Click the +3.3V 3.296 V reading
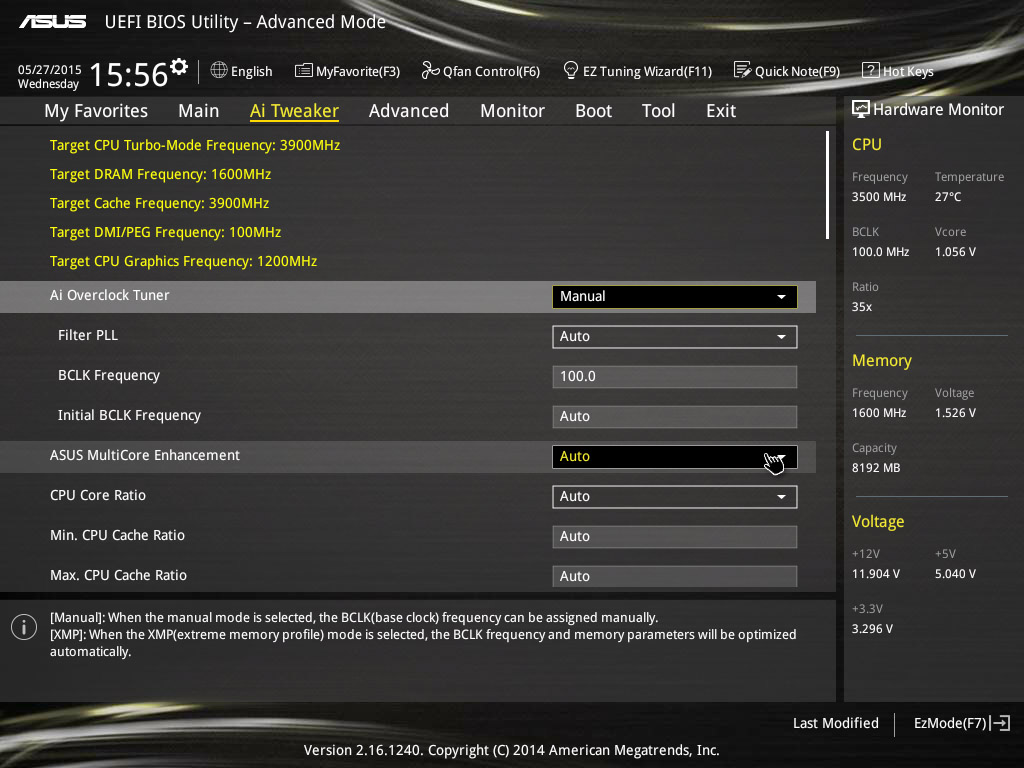Screen dimensions: 1024x768 [872, 628]
